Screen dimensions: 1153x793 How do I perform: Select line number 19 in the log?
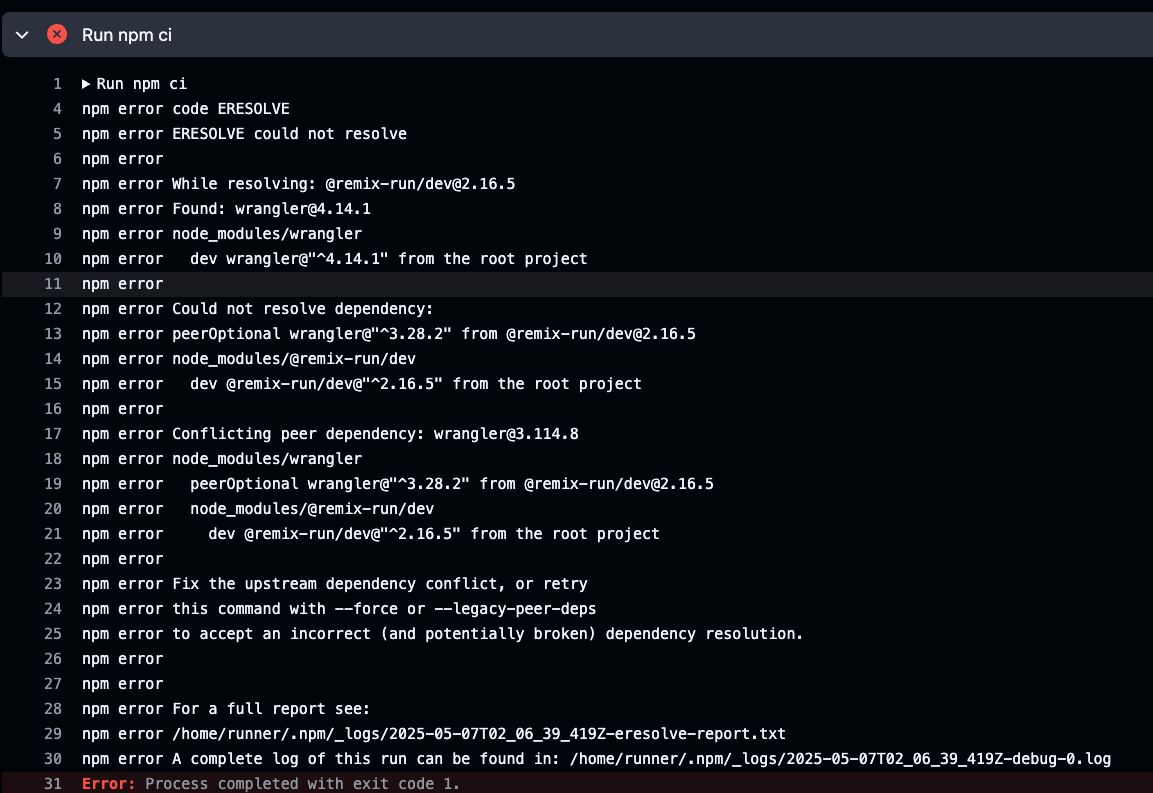click(54, 484)
